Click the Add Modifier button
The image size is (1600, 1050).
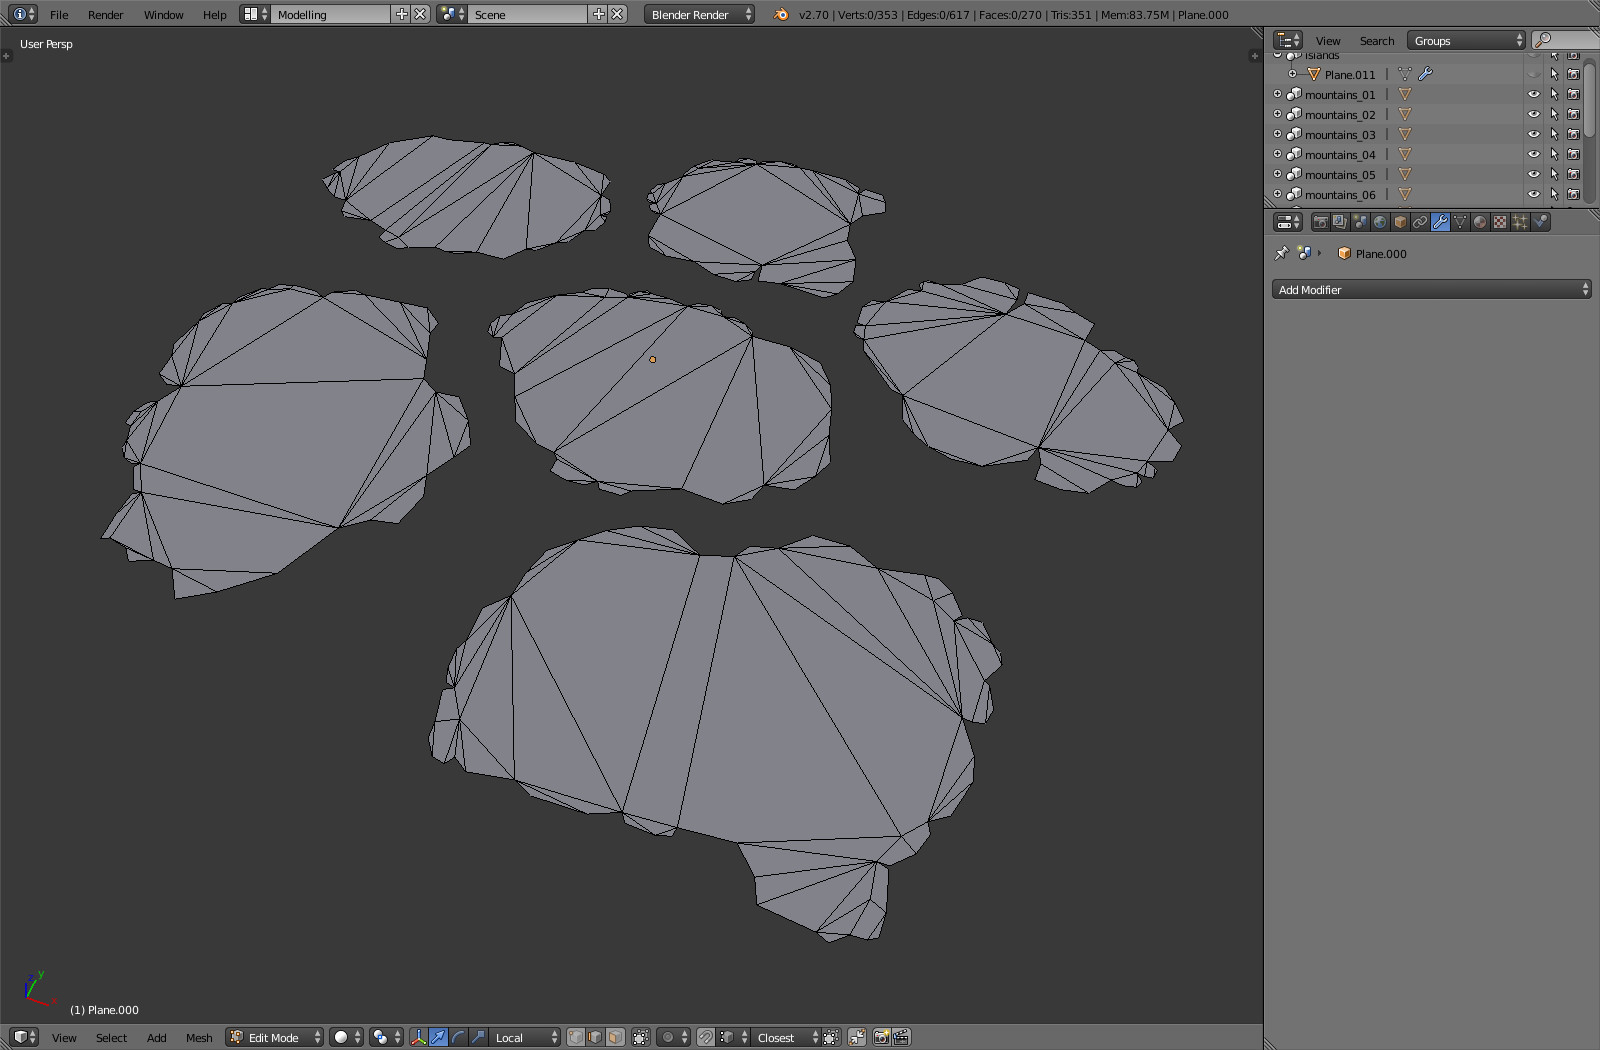pyautogui.click(x=1431, y=290)
